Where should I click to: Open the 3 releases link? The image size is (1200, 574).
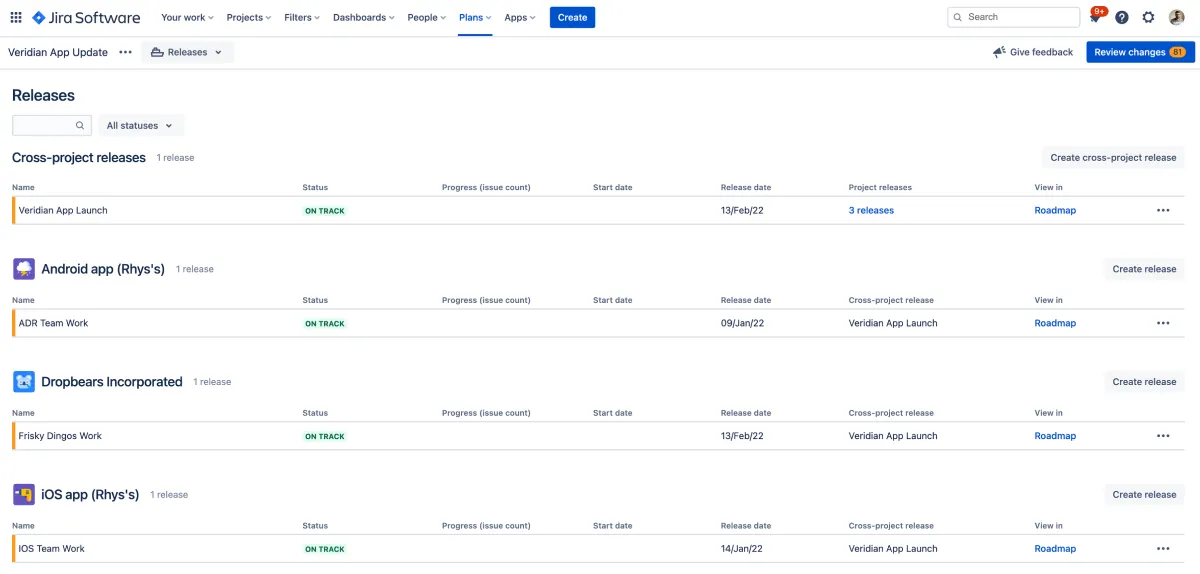[871, 211]
